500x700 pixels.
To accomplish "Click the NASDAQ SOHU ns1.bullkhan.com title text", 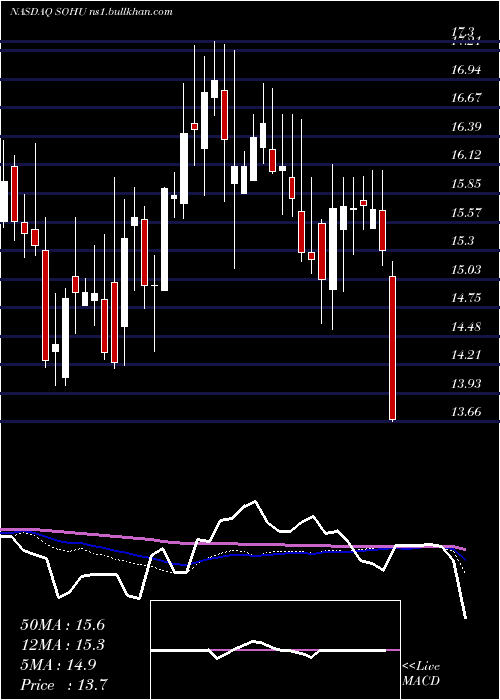I will coord(91,12).
